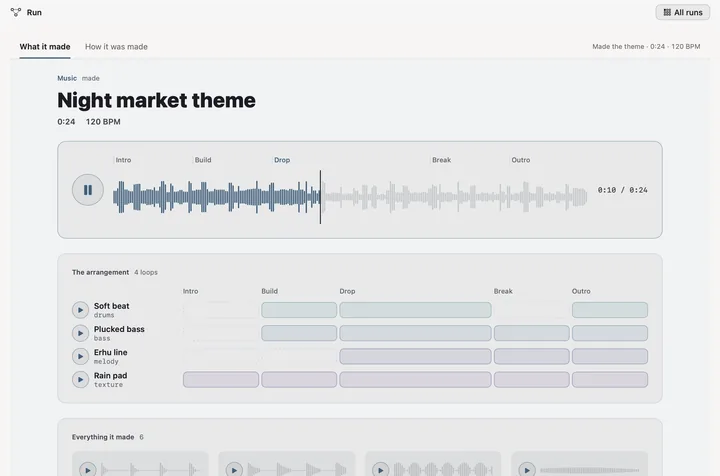
Task: Play the Soft beat drums loop
Action: (80, 310)
